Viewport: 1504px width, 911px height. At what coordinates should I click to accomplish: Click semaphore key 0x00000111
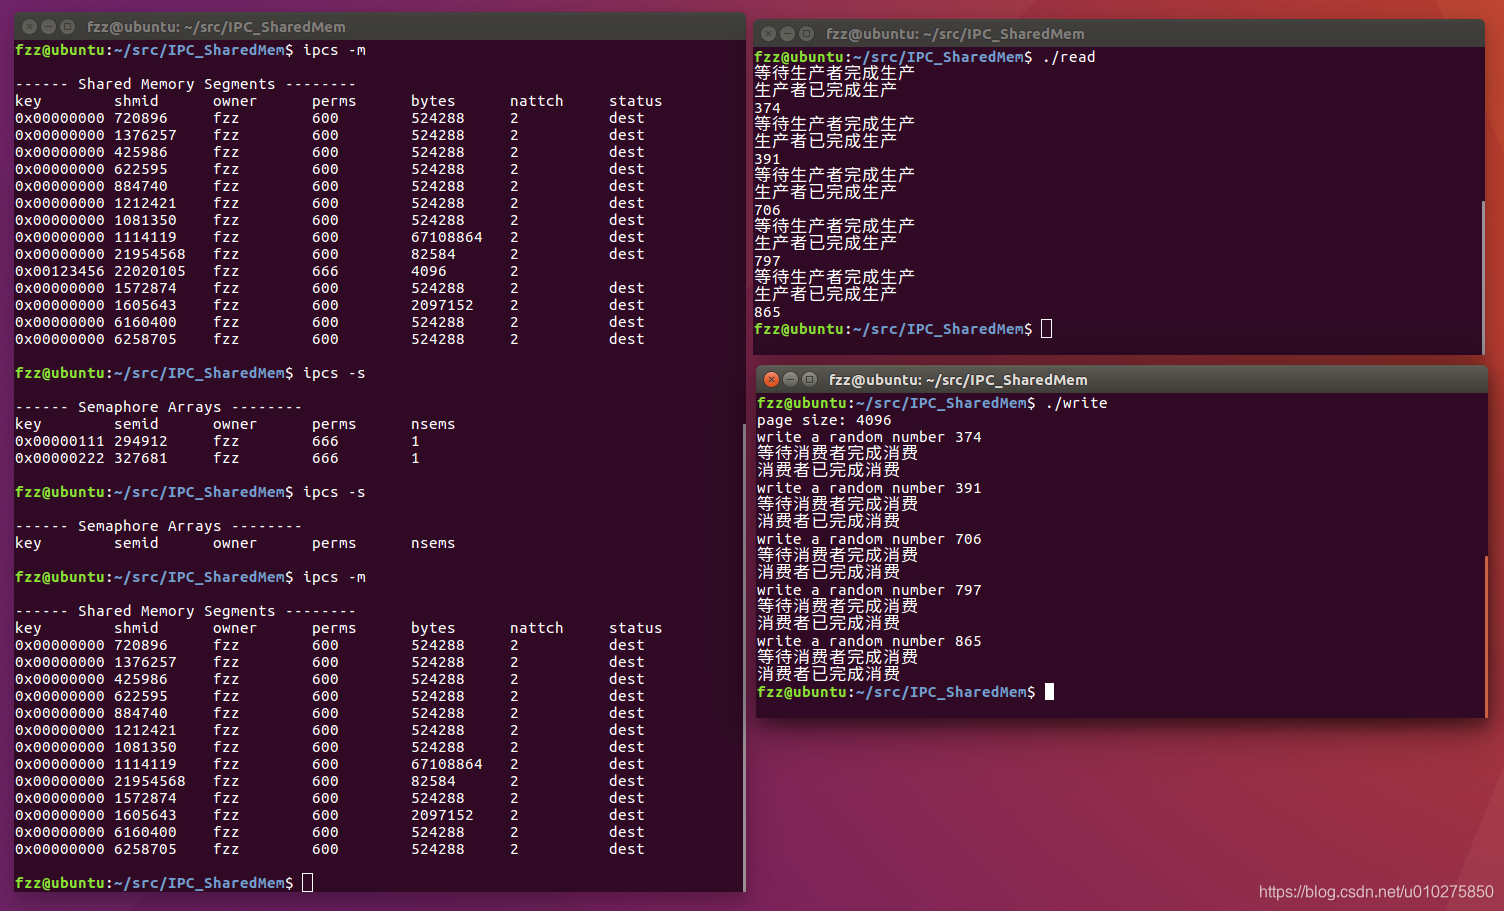point(59,441)
